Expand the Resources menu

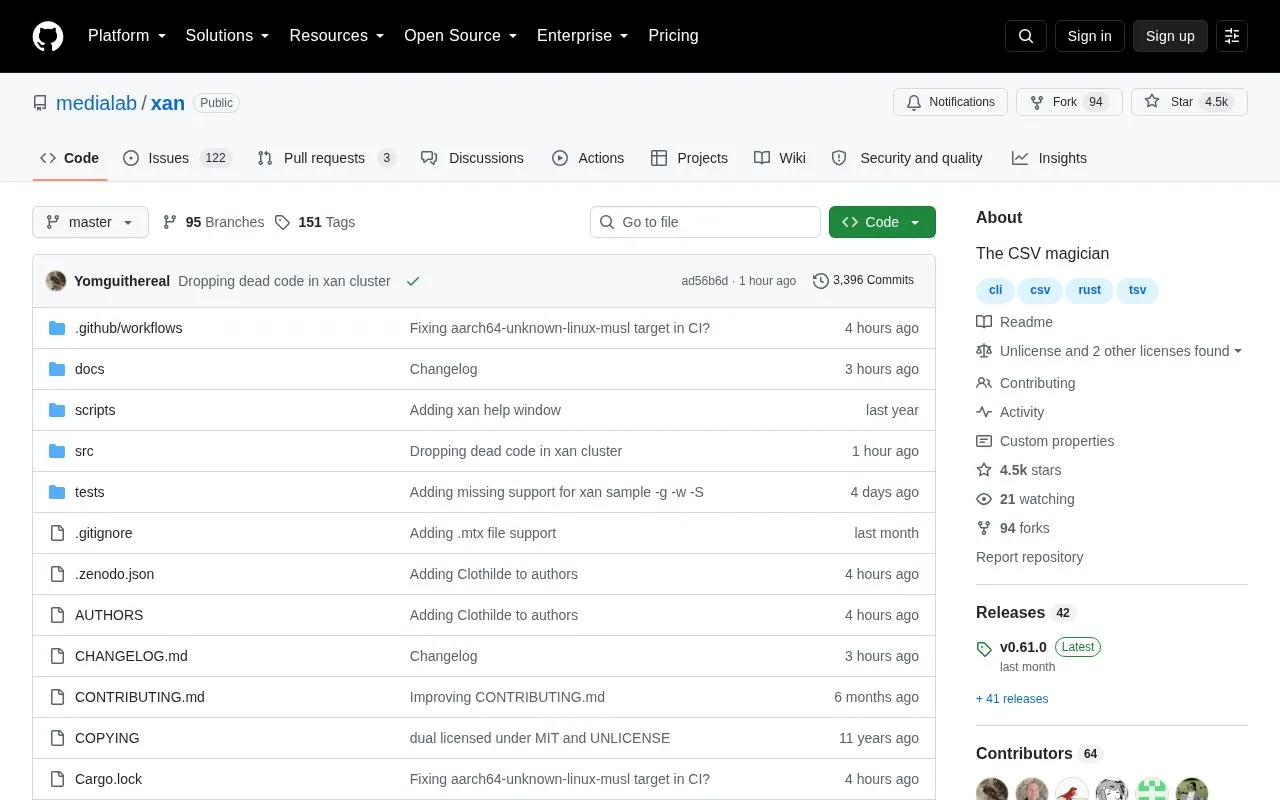coord(337,36)
